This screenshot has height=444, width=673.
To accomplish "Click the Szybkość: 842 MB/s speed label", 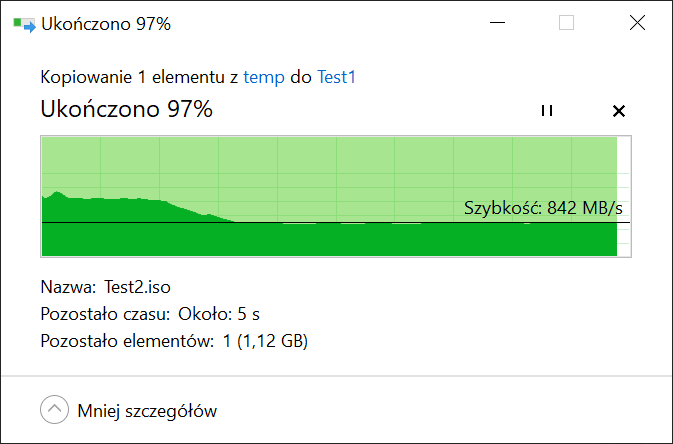I will coord(543,208).
